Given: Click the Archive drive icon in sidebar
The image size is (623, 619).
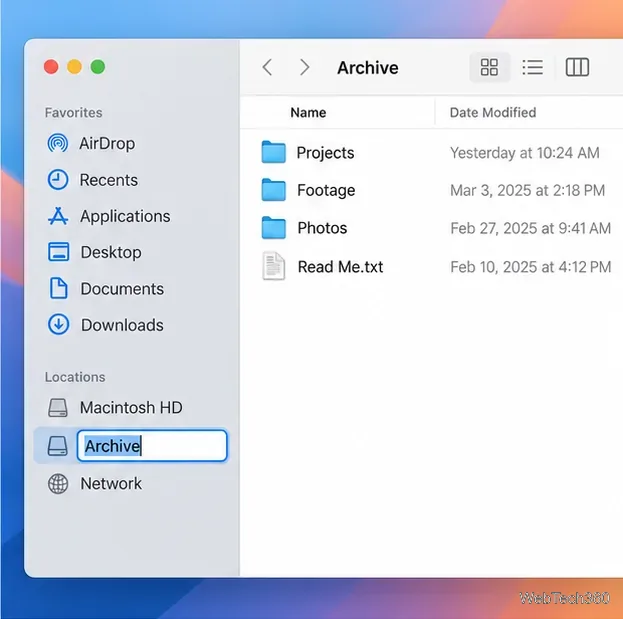Looking at the screenshot, I should 58,446.
